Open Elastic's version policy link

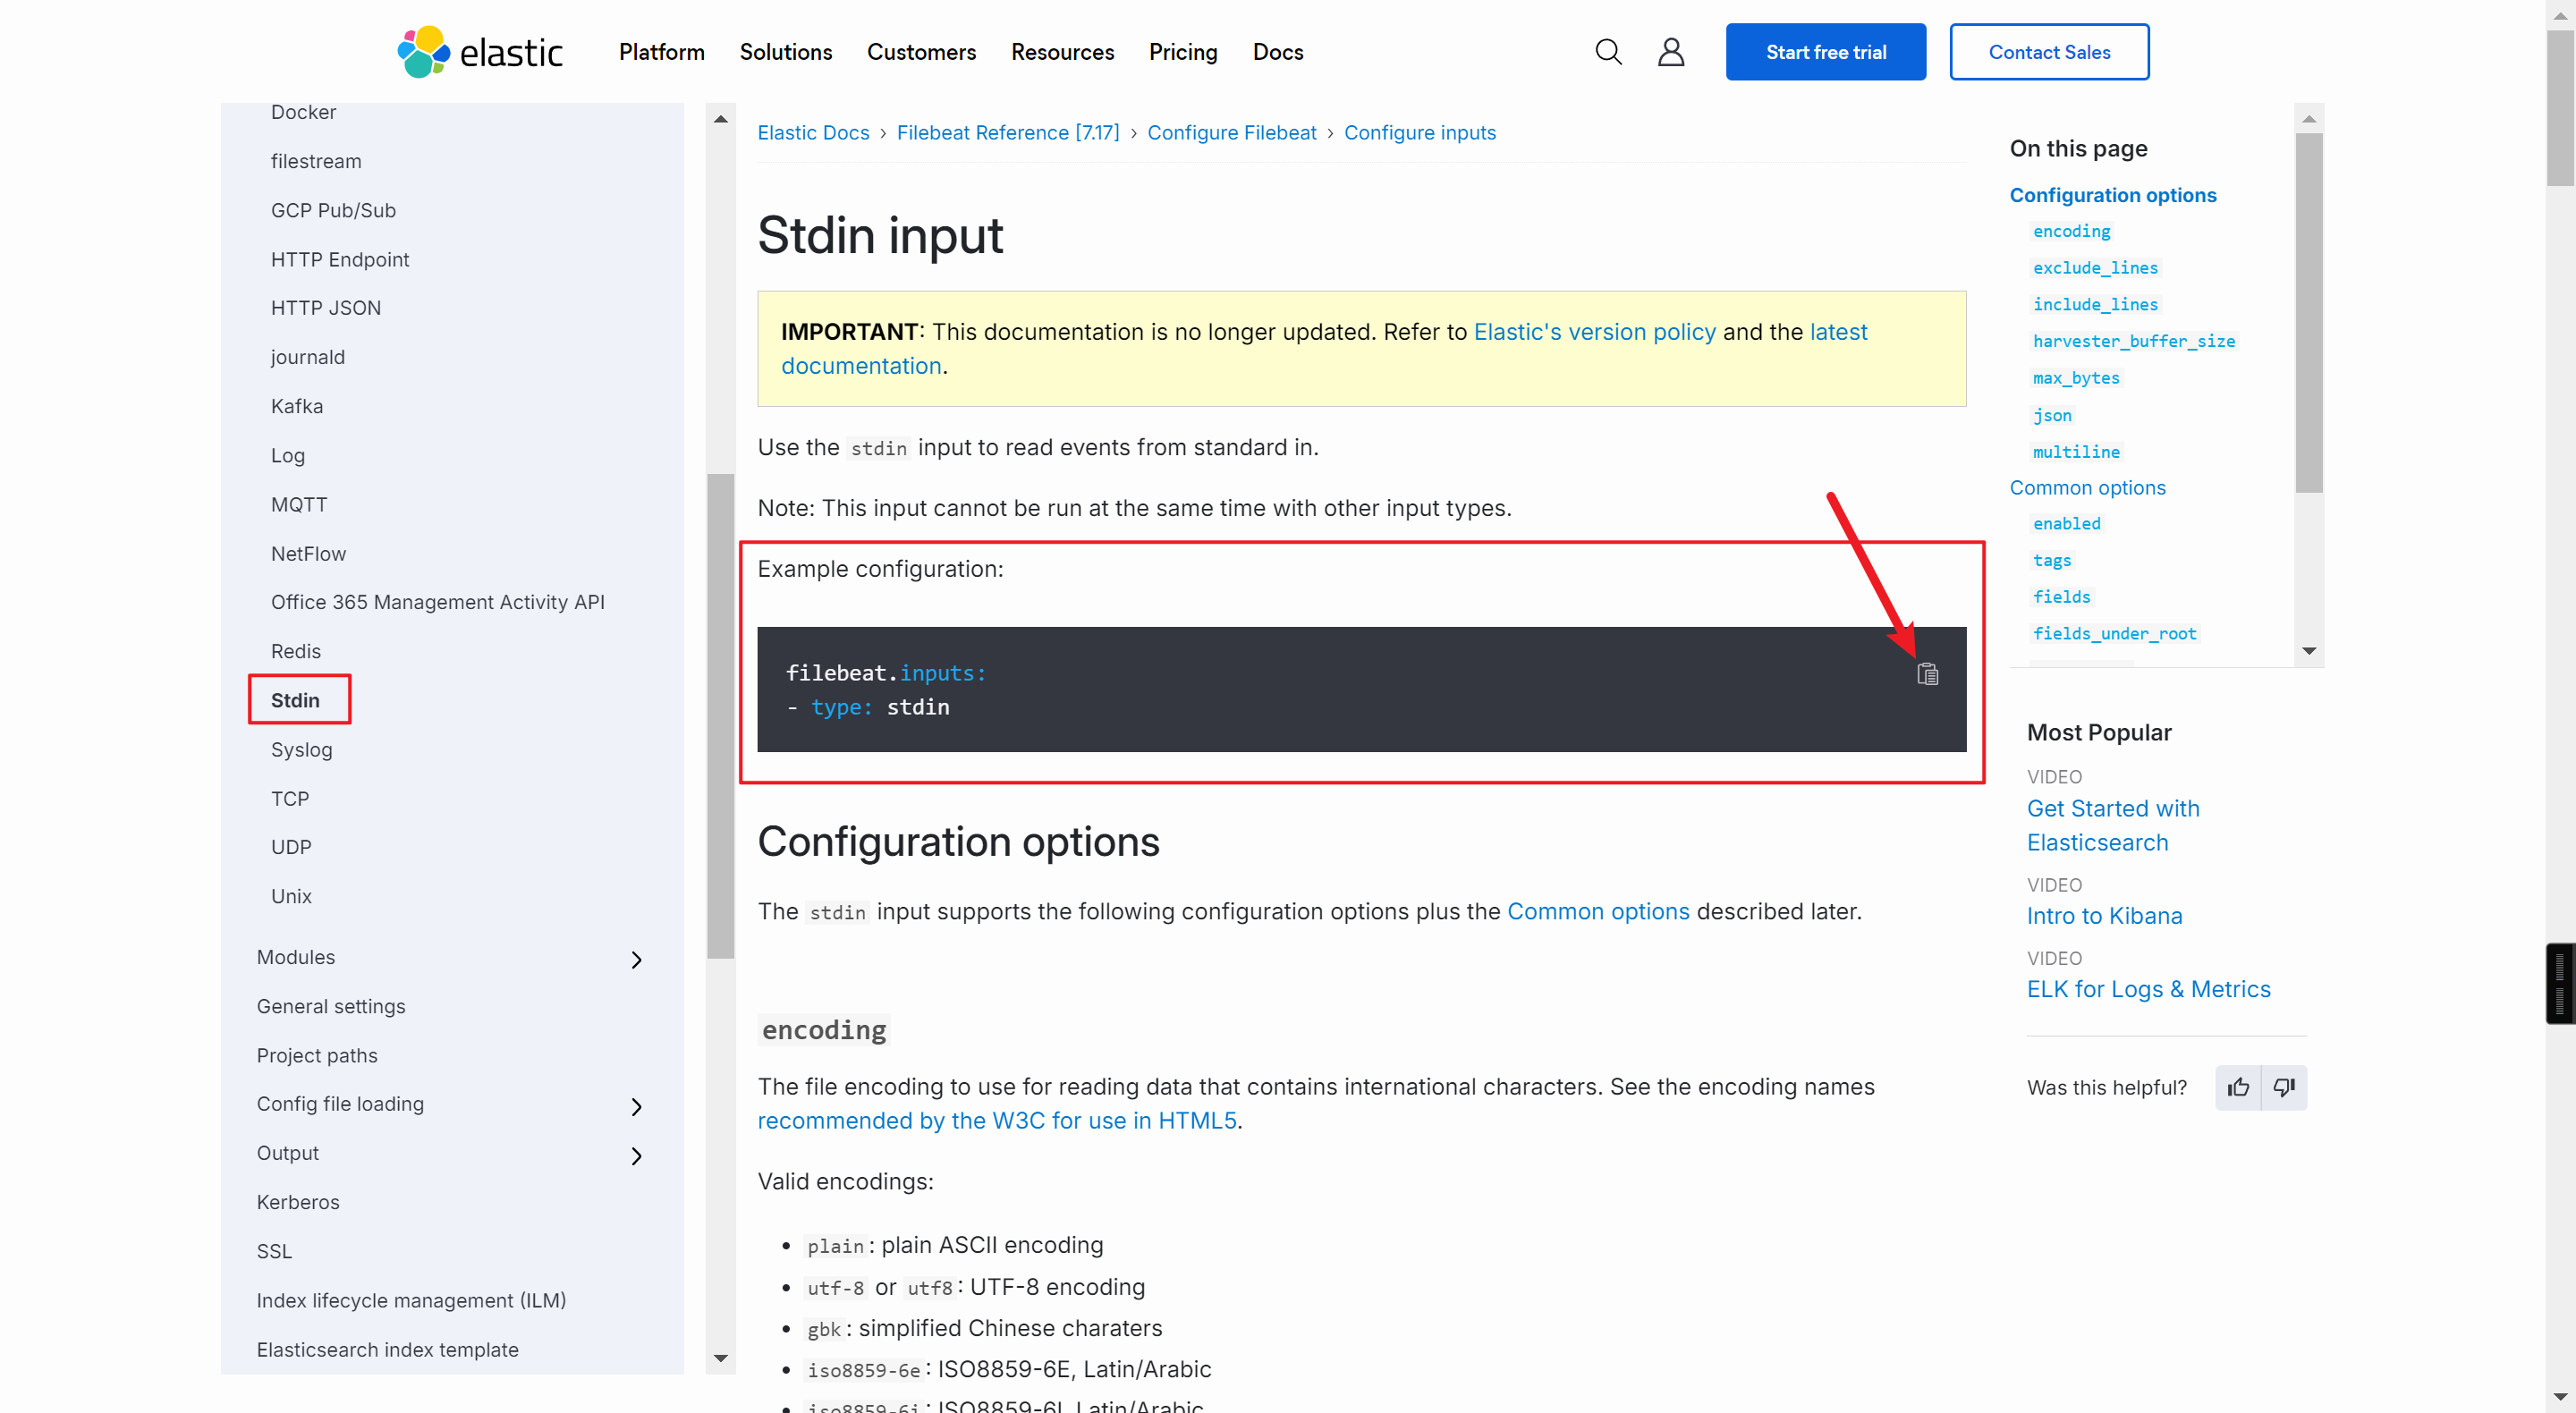1594,332
